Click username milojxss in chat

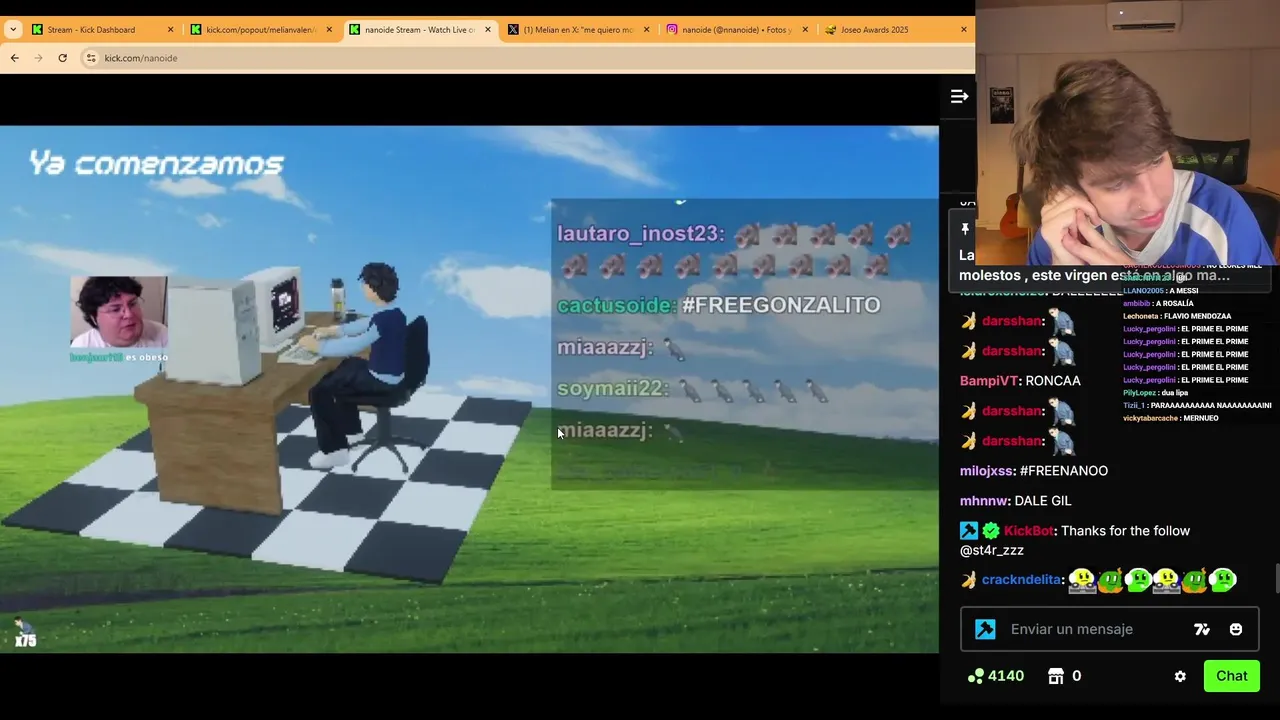988,471
